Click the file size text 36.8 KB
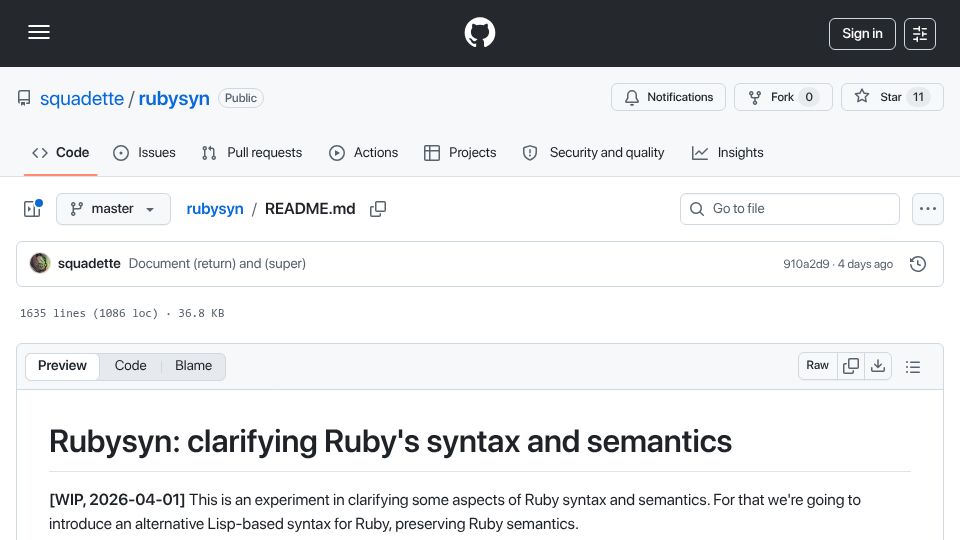This screenshot has height=540, width=960. [x=201, y=313]
